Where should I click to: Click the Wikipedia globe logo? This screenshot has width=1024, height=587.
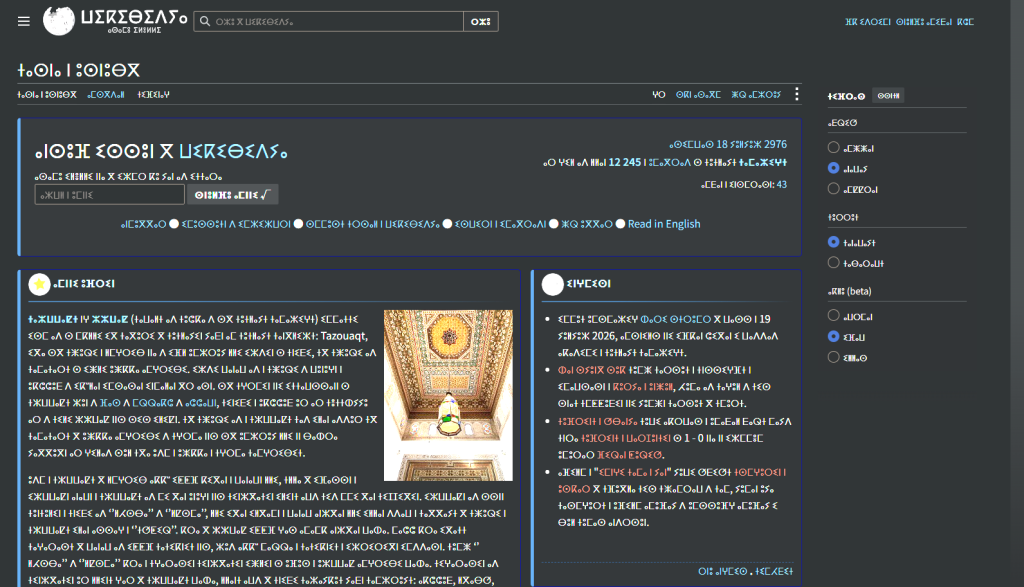click(x=59, y=21)
